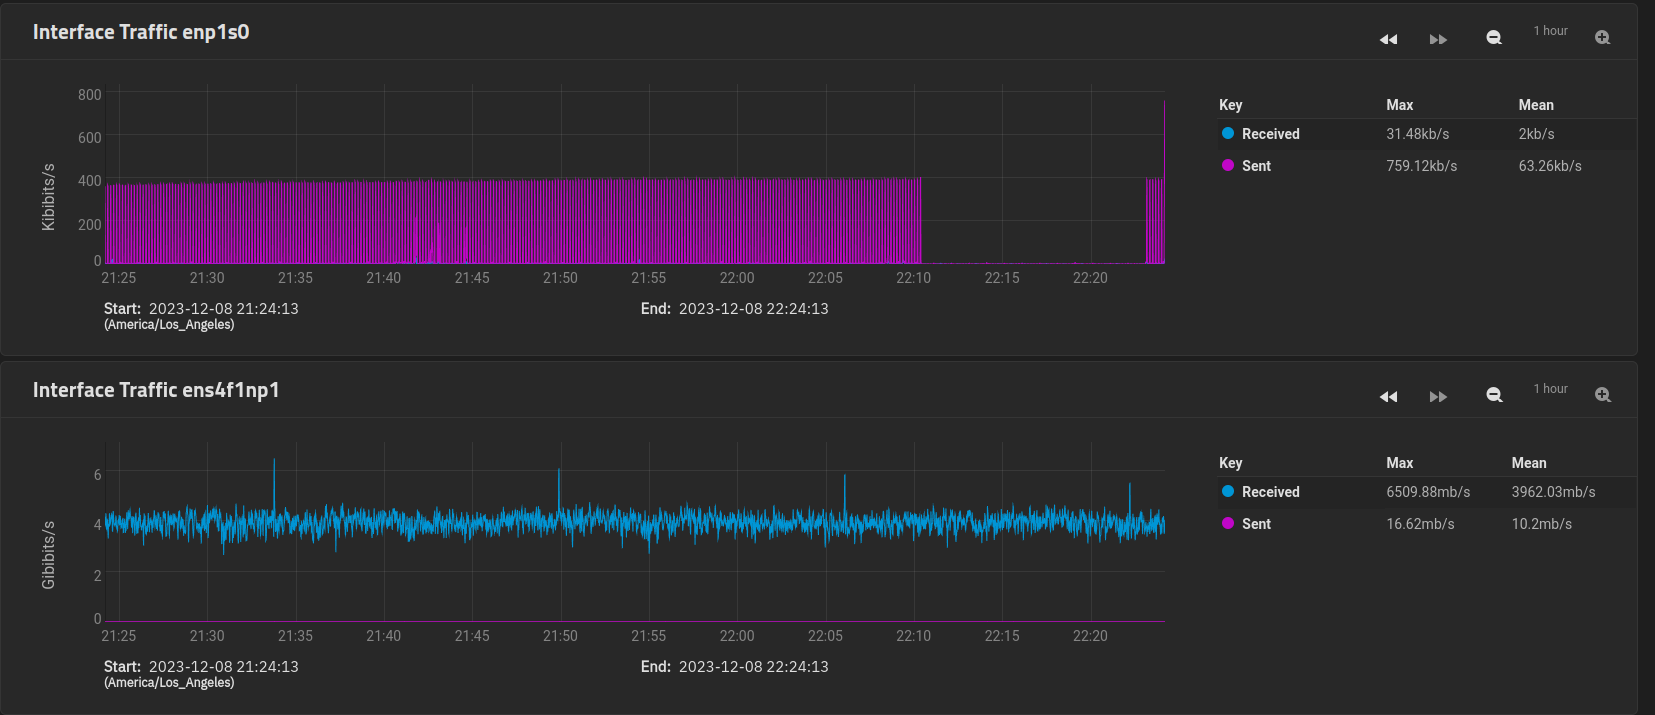The height and width of the screenshot is (715, 1655).
Task: Click the Key header in enp1s0 legend
Action: [1231, 105]
